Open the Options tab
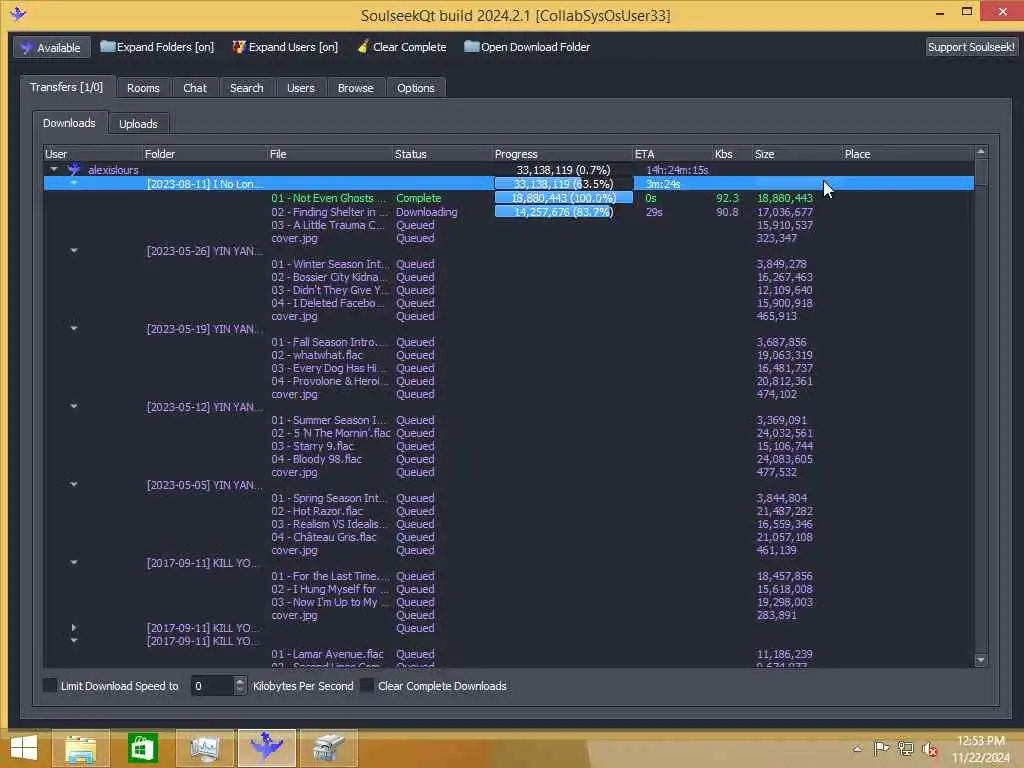This screenshot has height=768, width=1024. [x=415, y=88]
